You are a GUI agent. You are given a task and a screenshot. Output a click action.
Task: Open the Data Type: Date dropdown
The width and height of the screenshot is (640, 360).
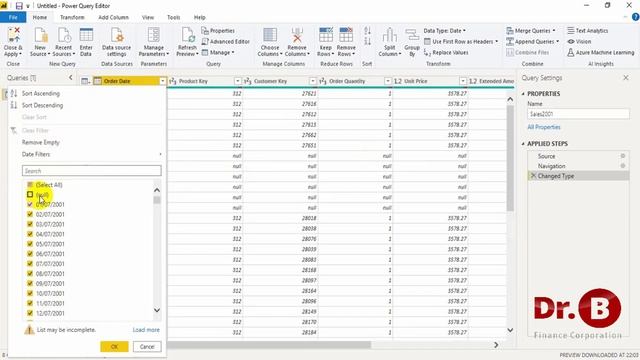[444, 31]
